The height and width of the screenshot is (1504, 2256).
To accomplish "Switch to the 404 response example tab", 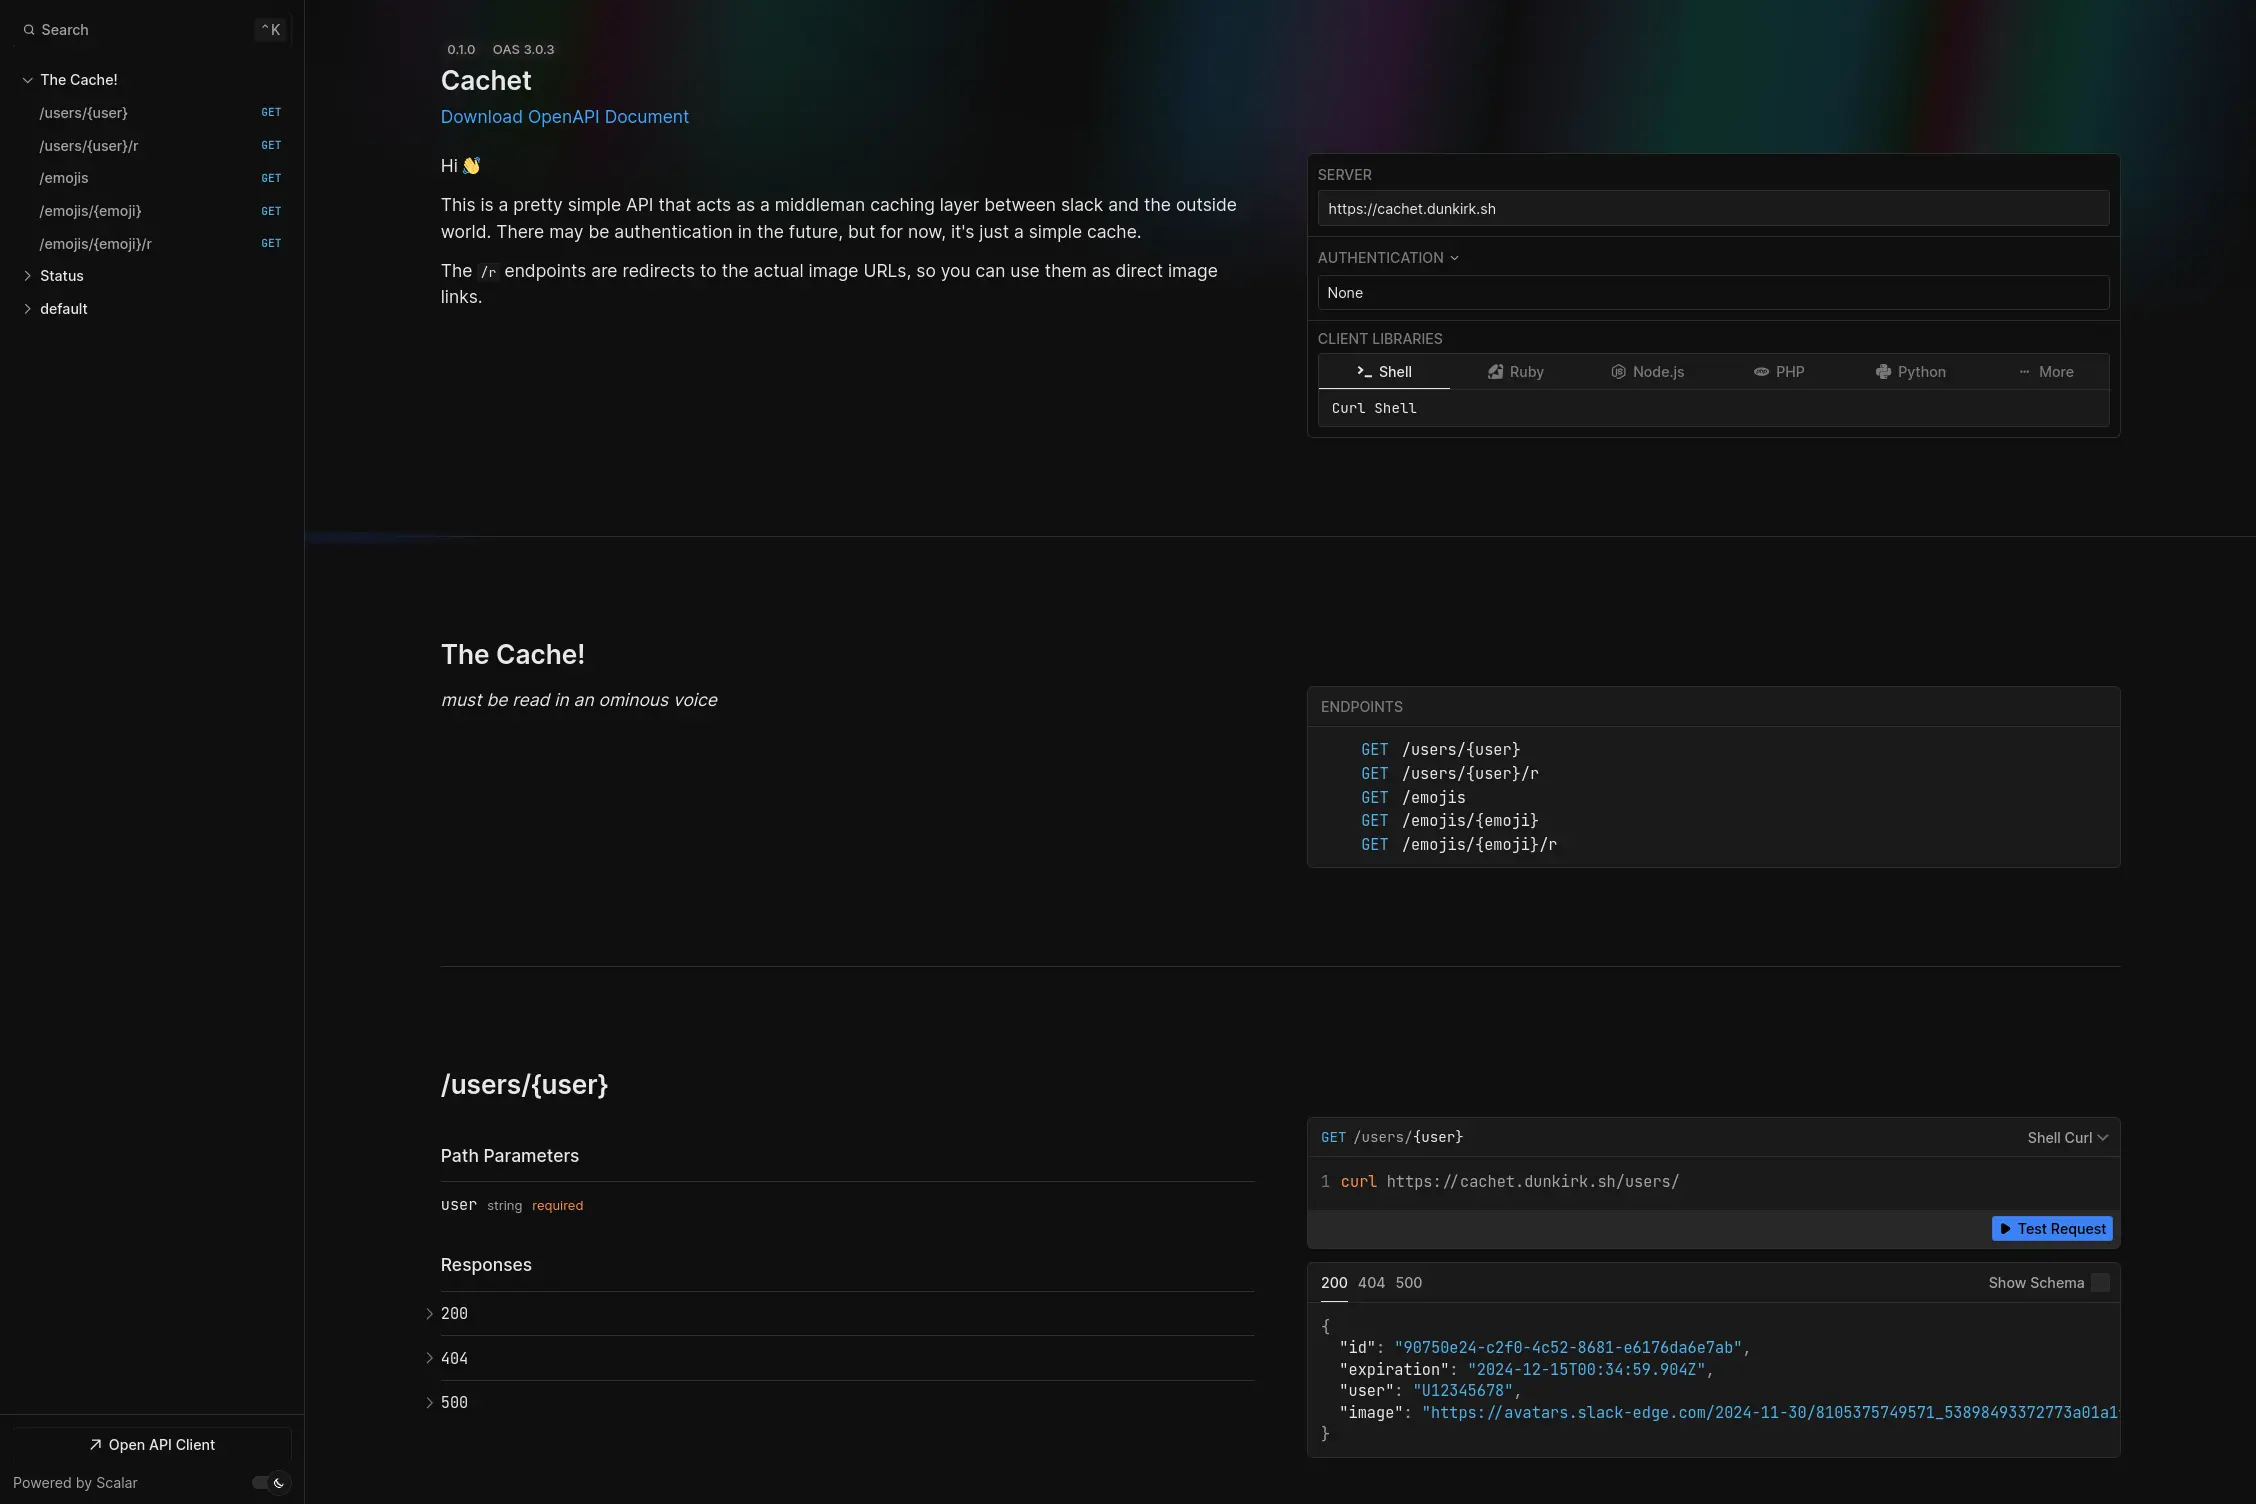I will (x=1371, y=1283).
